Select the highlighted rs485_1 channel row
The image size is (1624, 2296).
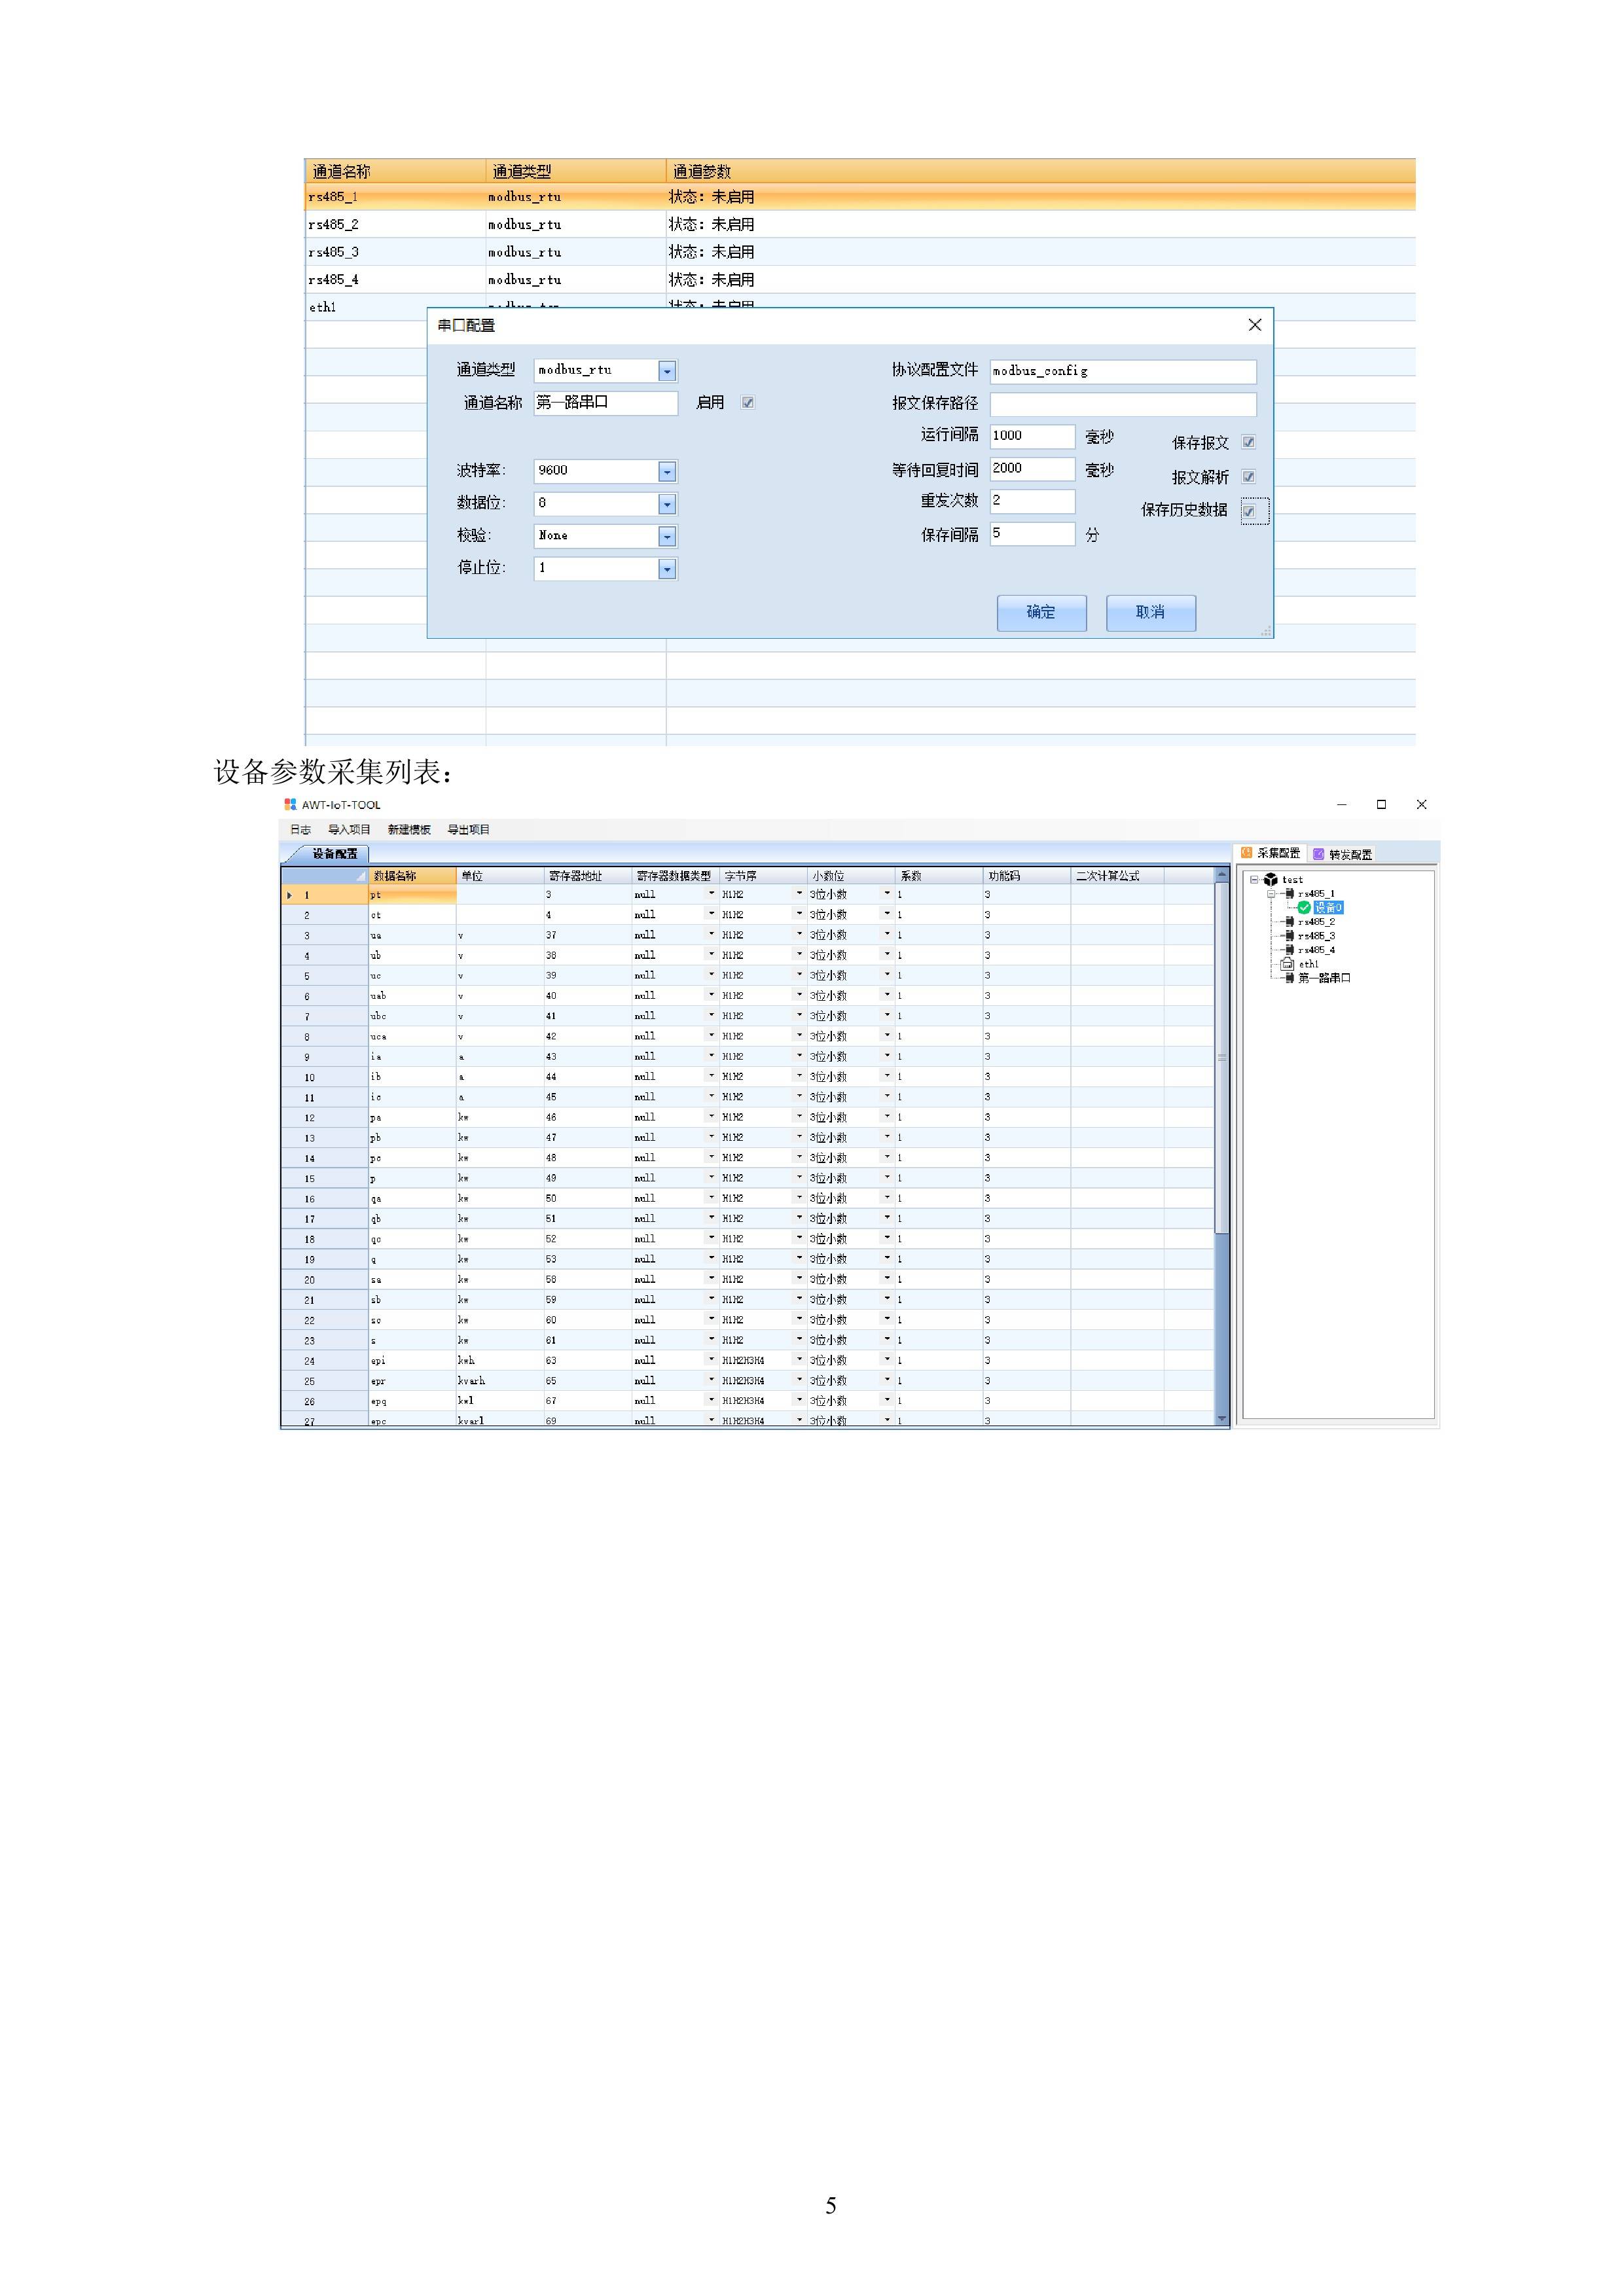click(860, 197)
